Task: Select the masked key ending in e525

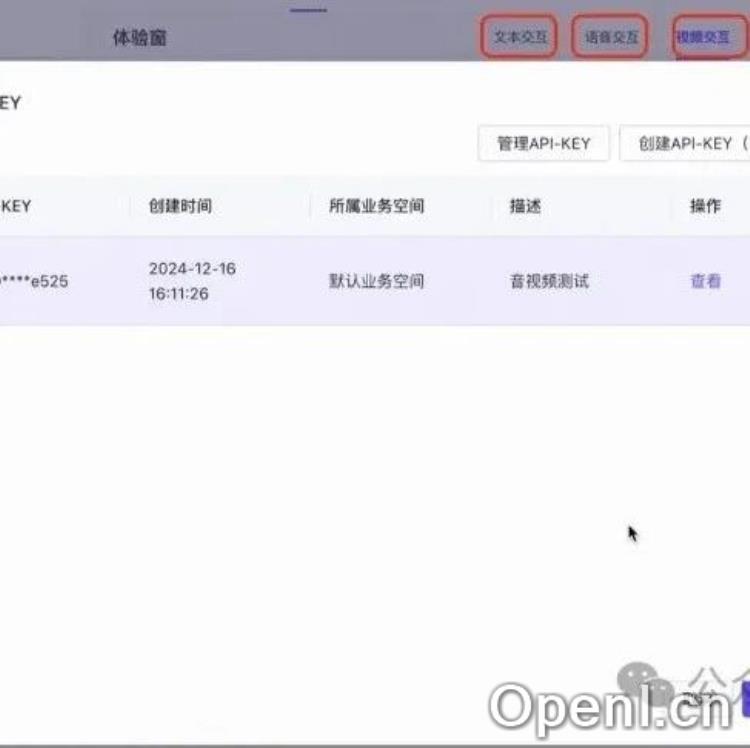Action: [x=33, y=281]
